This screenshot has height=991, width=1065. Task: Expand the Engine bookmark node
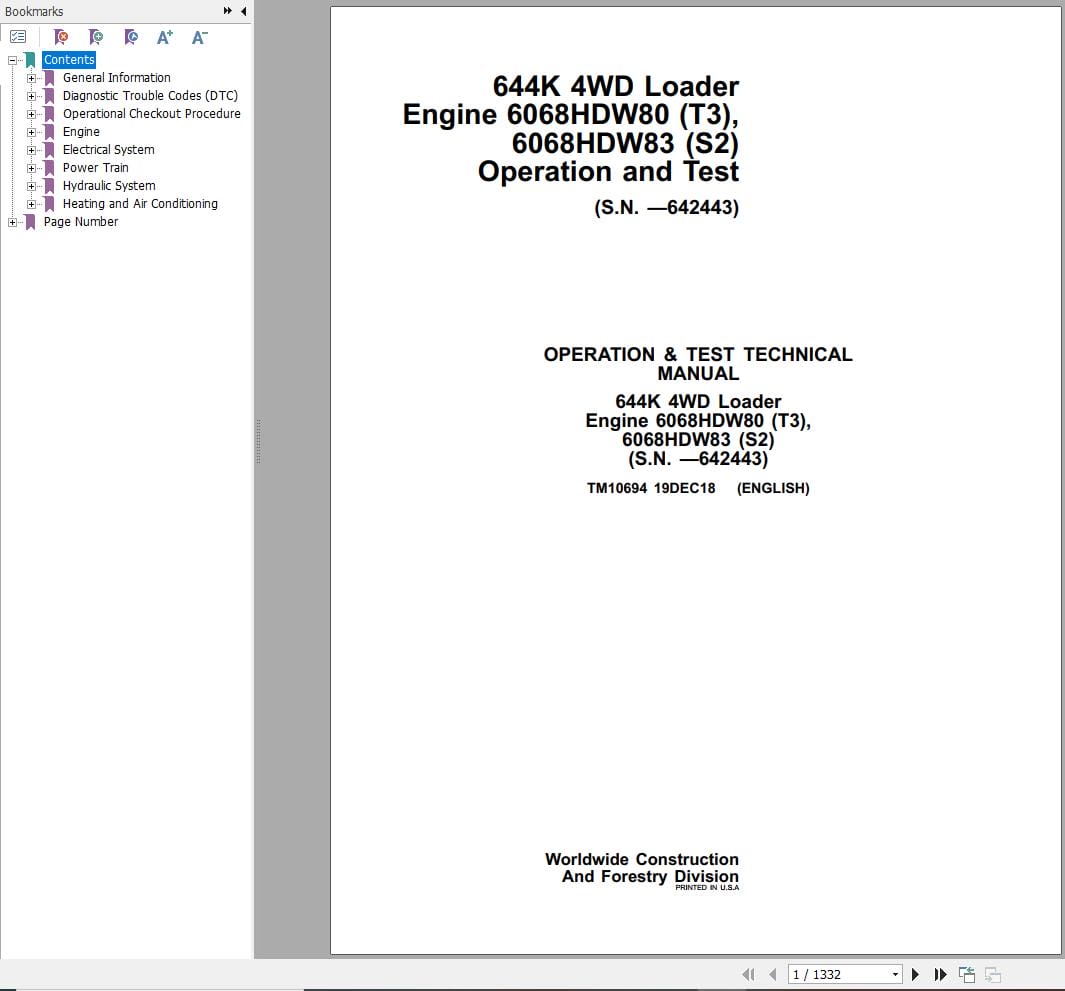point(31,132)
